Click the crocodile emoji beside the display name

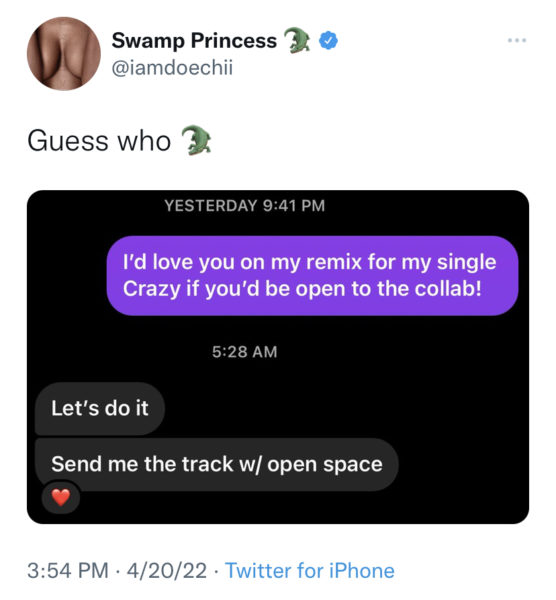tap(297, 40)
